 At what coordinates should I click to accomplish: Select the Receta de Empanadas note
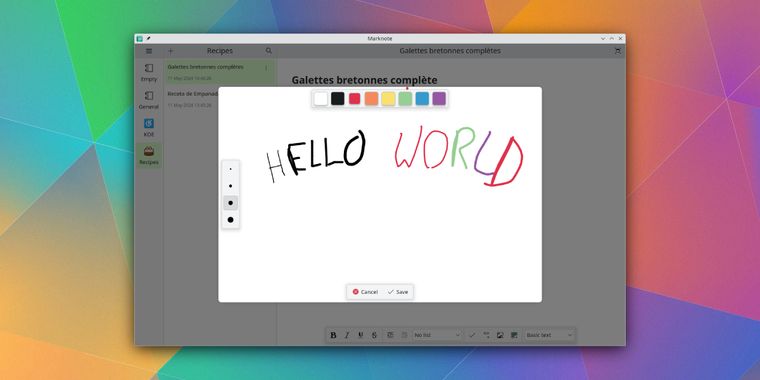192,99
